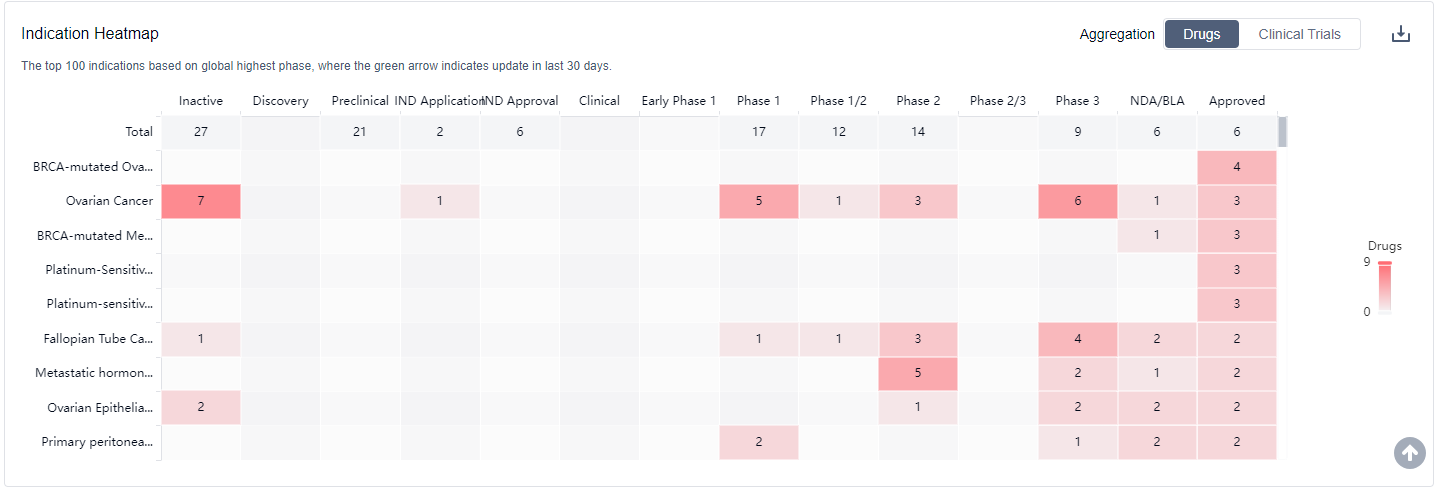Select the Platinum-Sensitiv... row label
1438x489 pixels.
click(99, 270)
